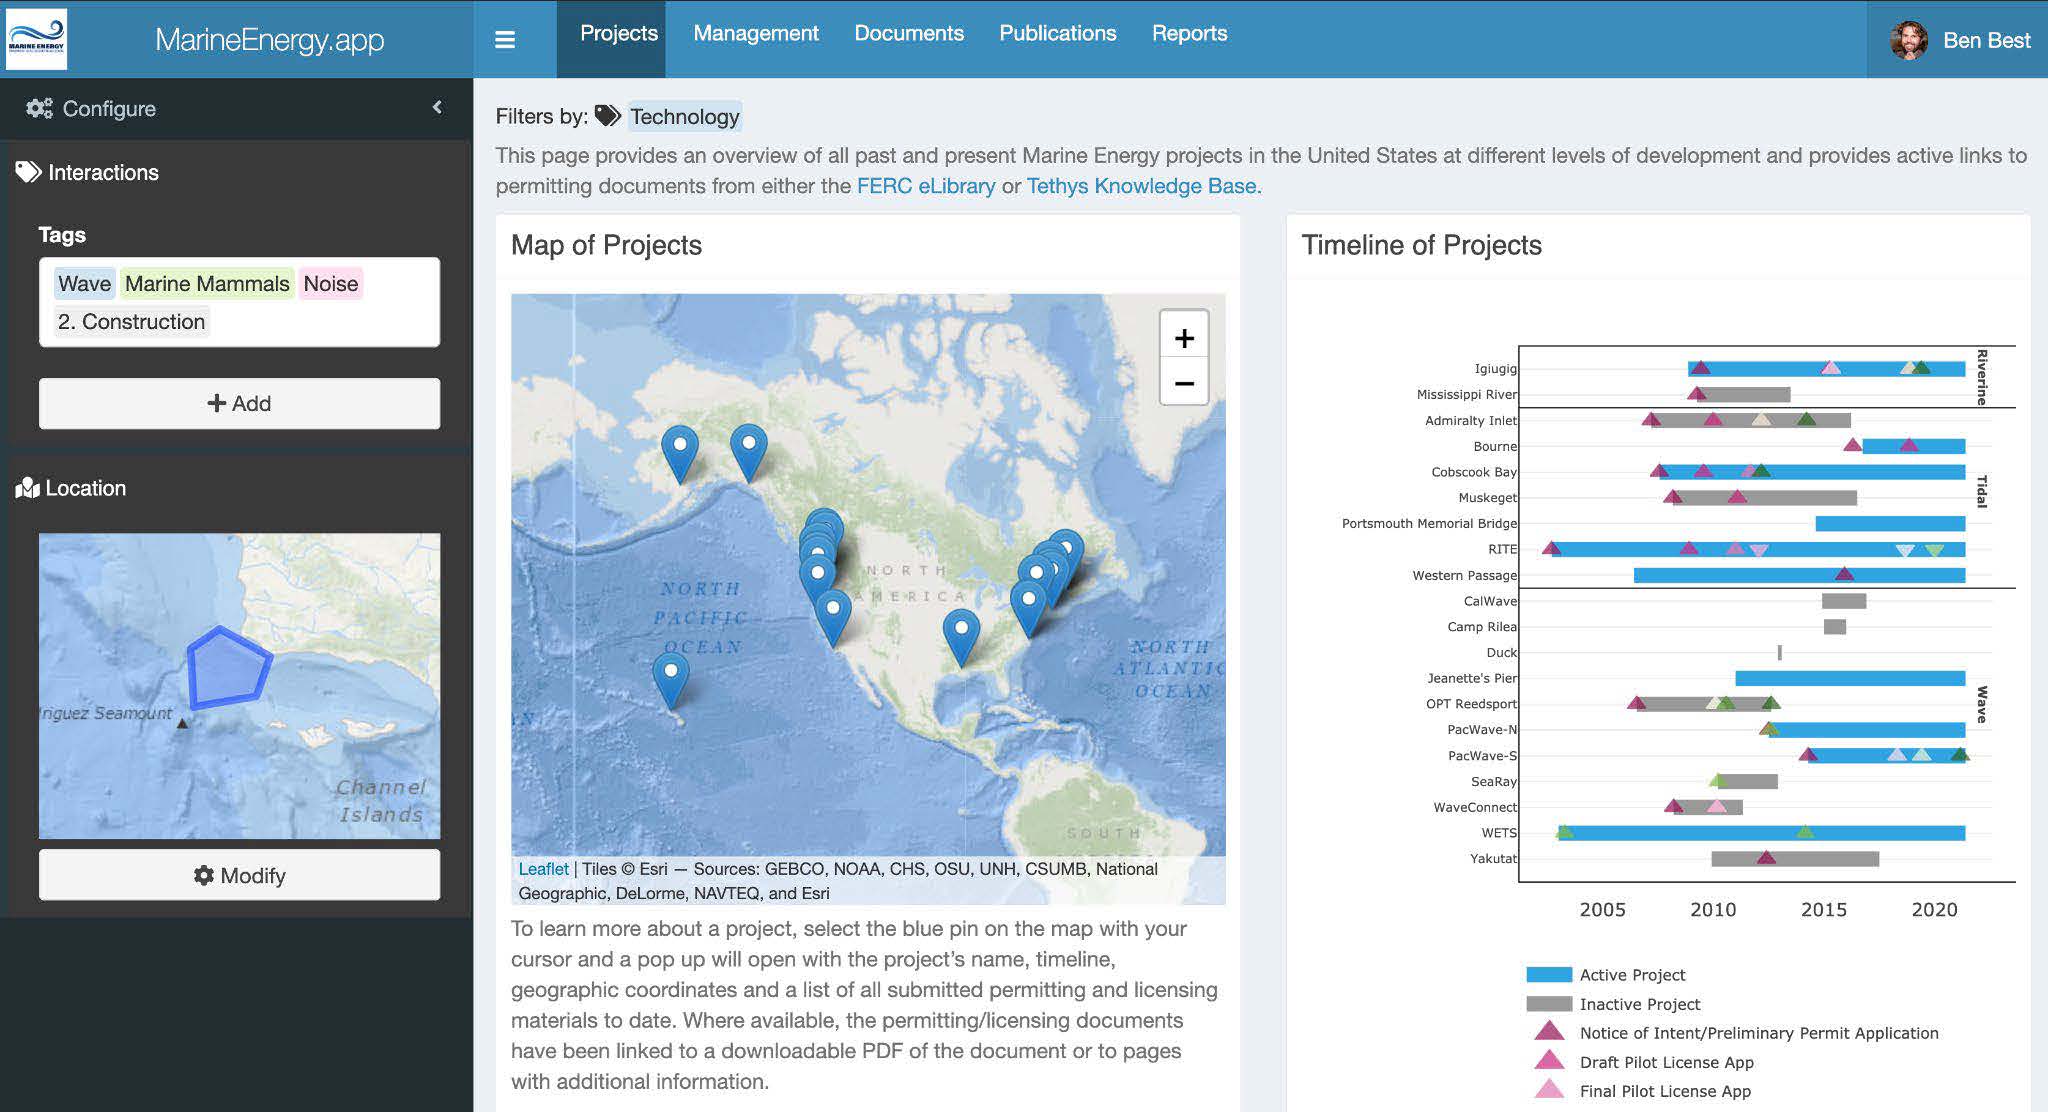This screenshot has height=1112, width=2048.
Task: Click the blue polygon on location map
Action: pos(228,668)
